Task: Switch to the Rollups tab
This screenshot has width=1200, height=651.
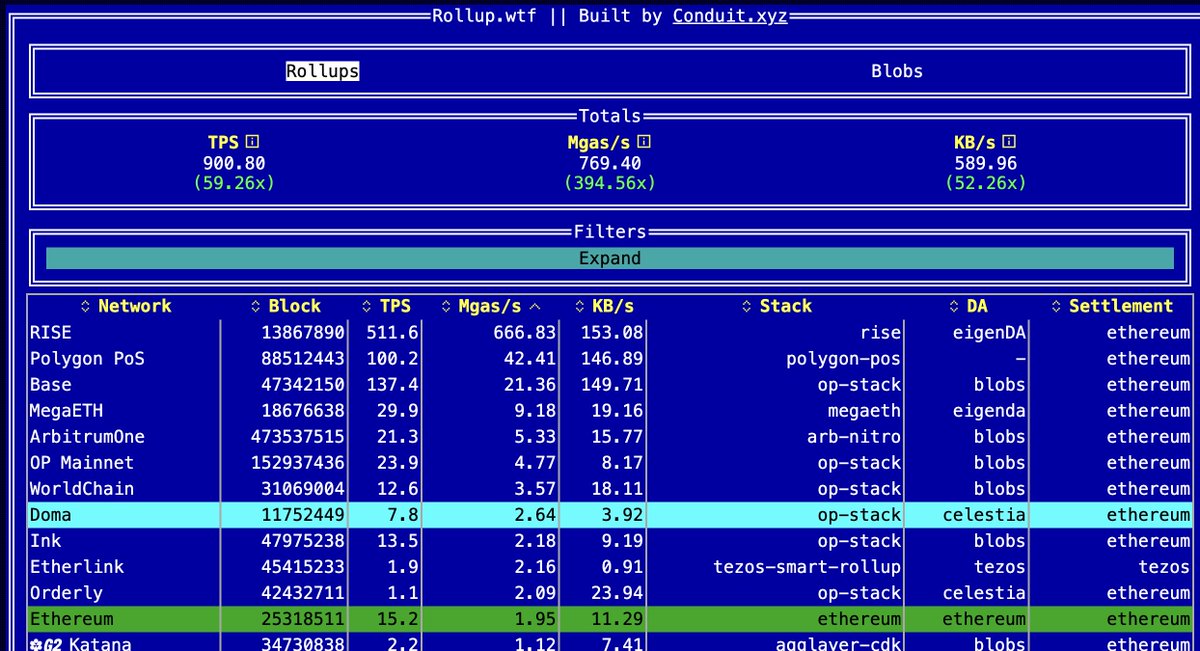Action: pyautogui.click(x=322, y=71)
